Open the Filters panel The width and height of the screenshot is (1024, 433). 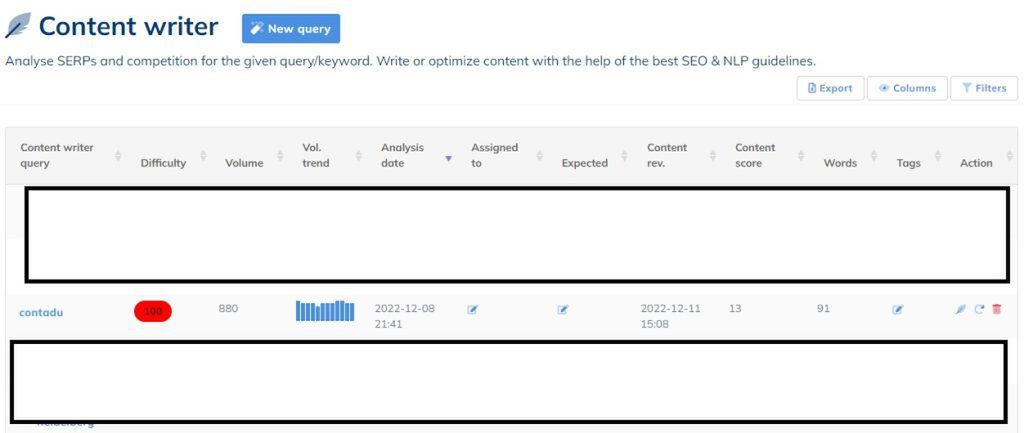coord(983,88)
